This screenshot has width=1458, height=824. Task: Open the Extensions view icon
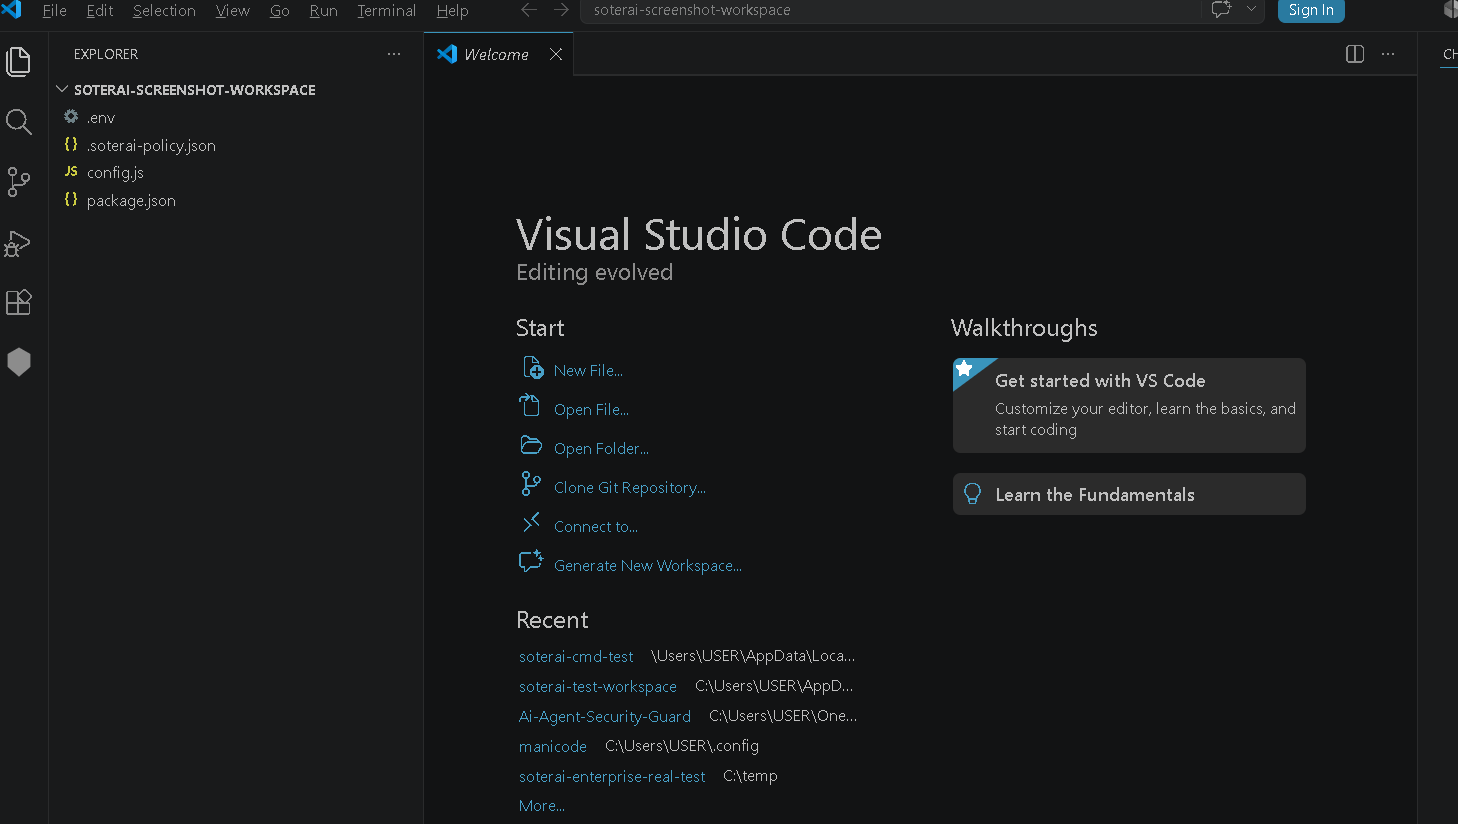click(x=19, y=302)
